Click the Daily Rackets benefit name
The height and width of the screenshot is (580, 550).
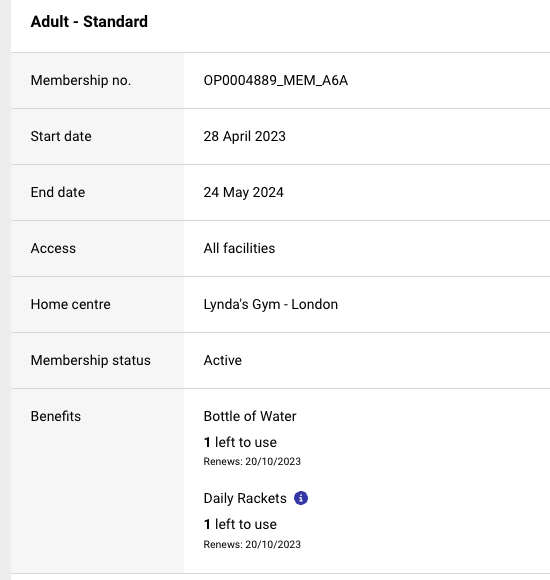245,498
